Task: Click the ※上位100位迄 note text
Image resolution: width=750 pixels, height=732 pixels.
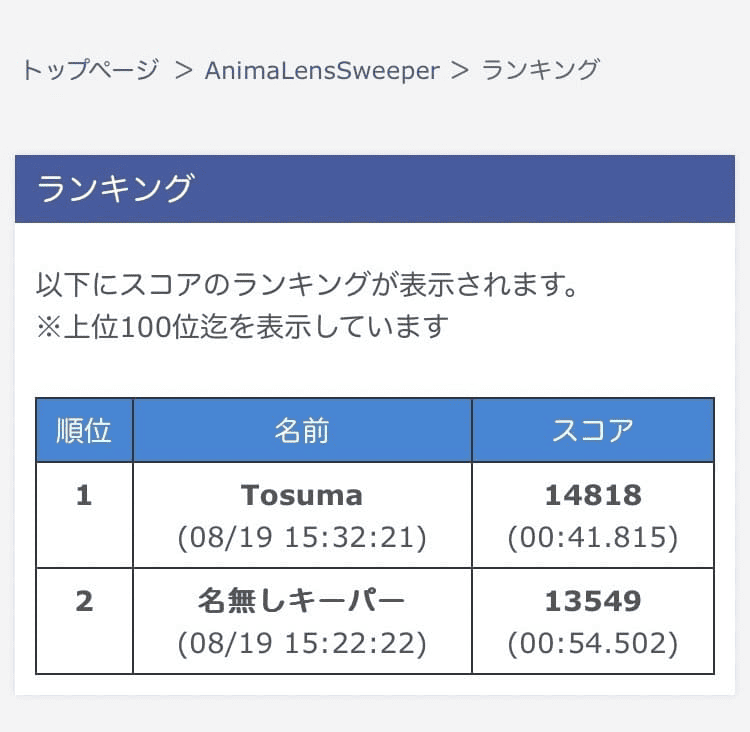Action: click(241, 327)
